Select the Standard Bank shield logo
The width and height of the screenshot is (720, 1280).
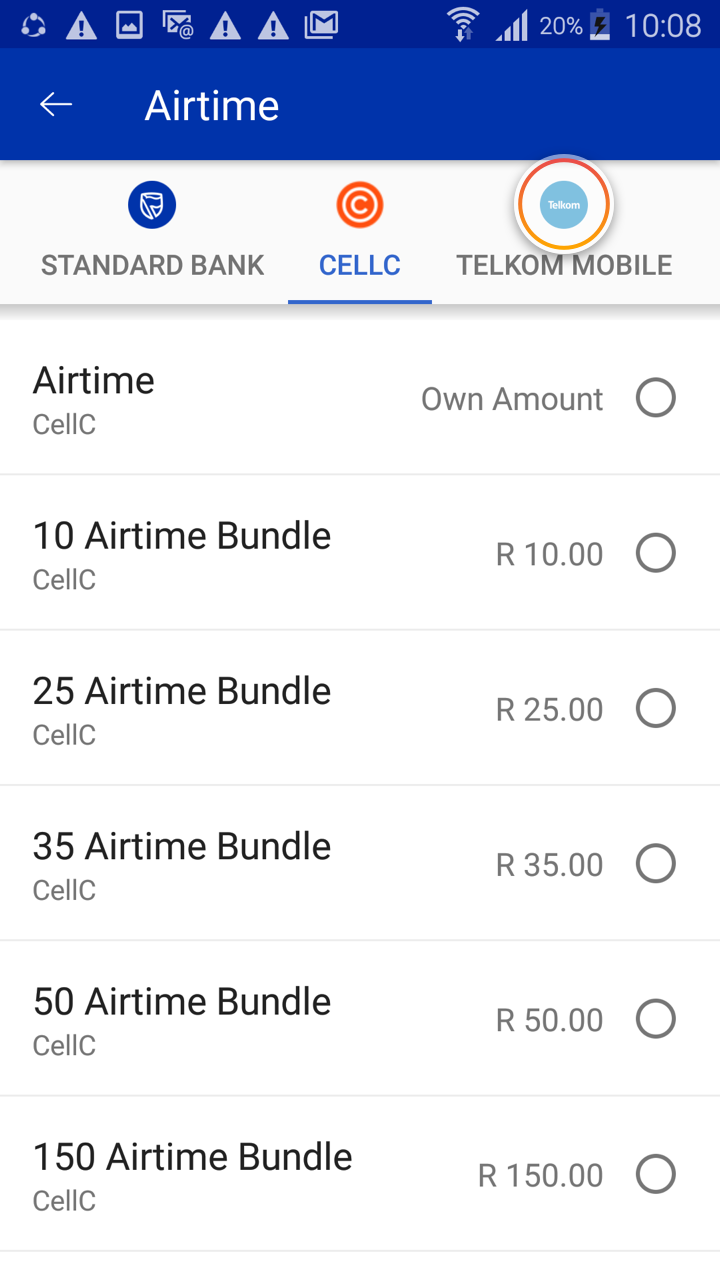[x=152, y=206]
